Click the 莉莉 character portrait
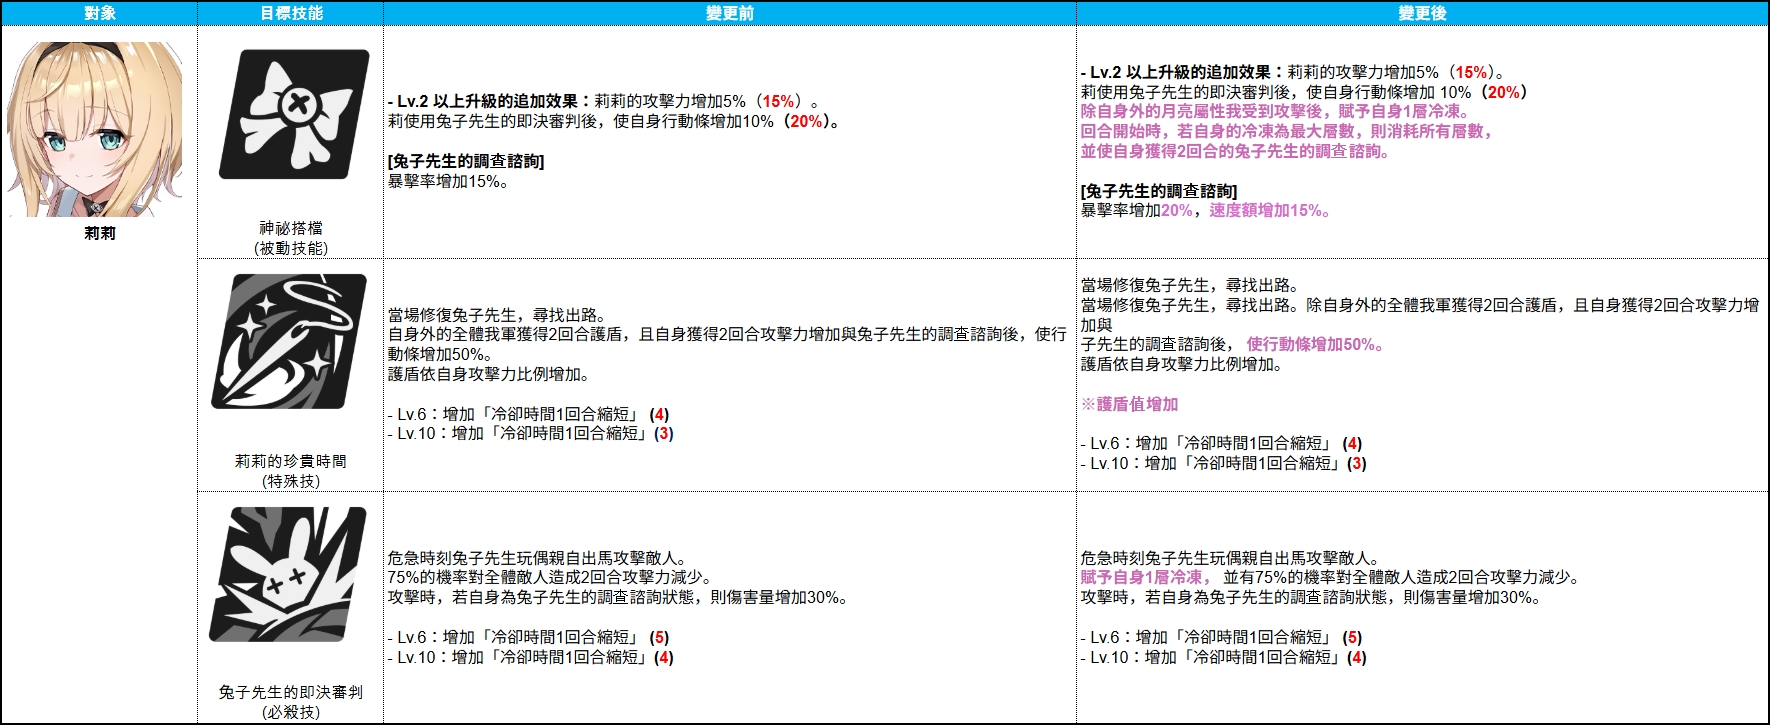1770x725 pixels. (x=95, y=129)
